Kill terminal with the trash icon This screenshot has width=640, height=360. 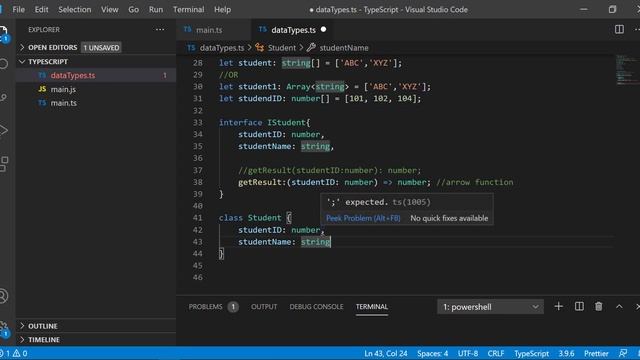tap(598, 307)
